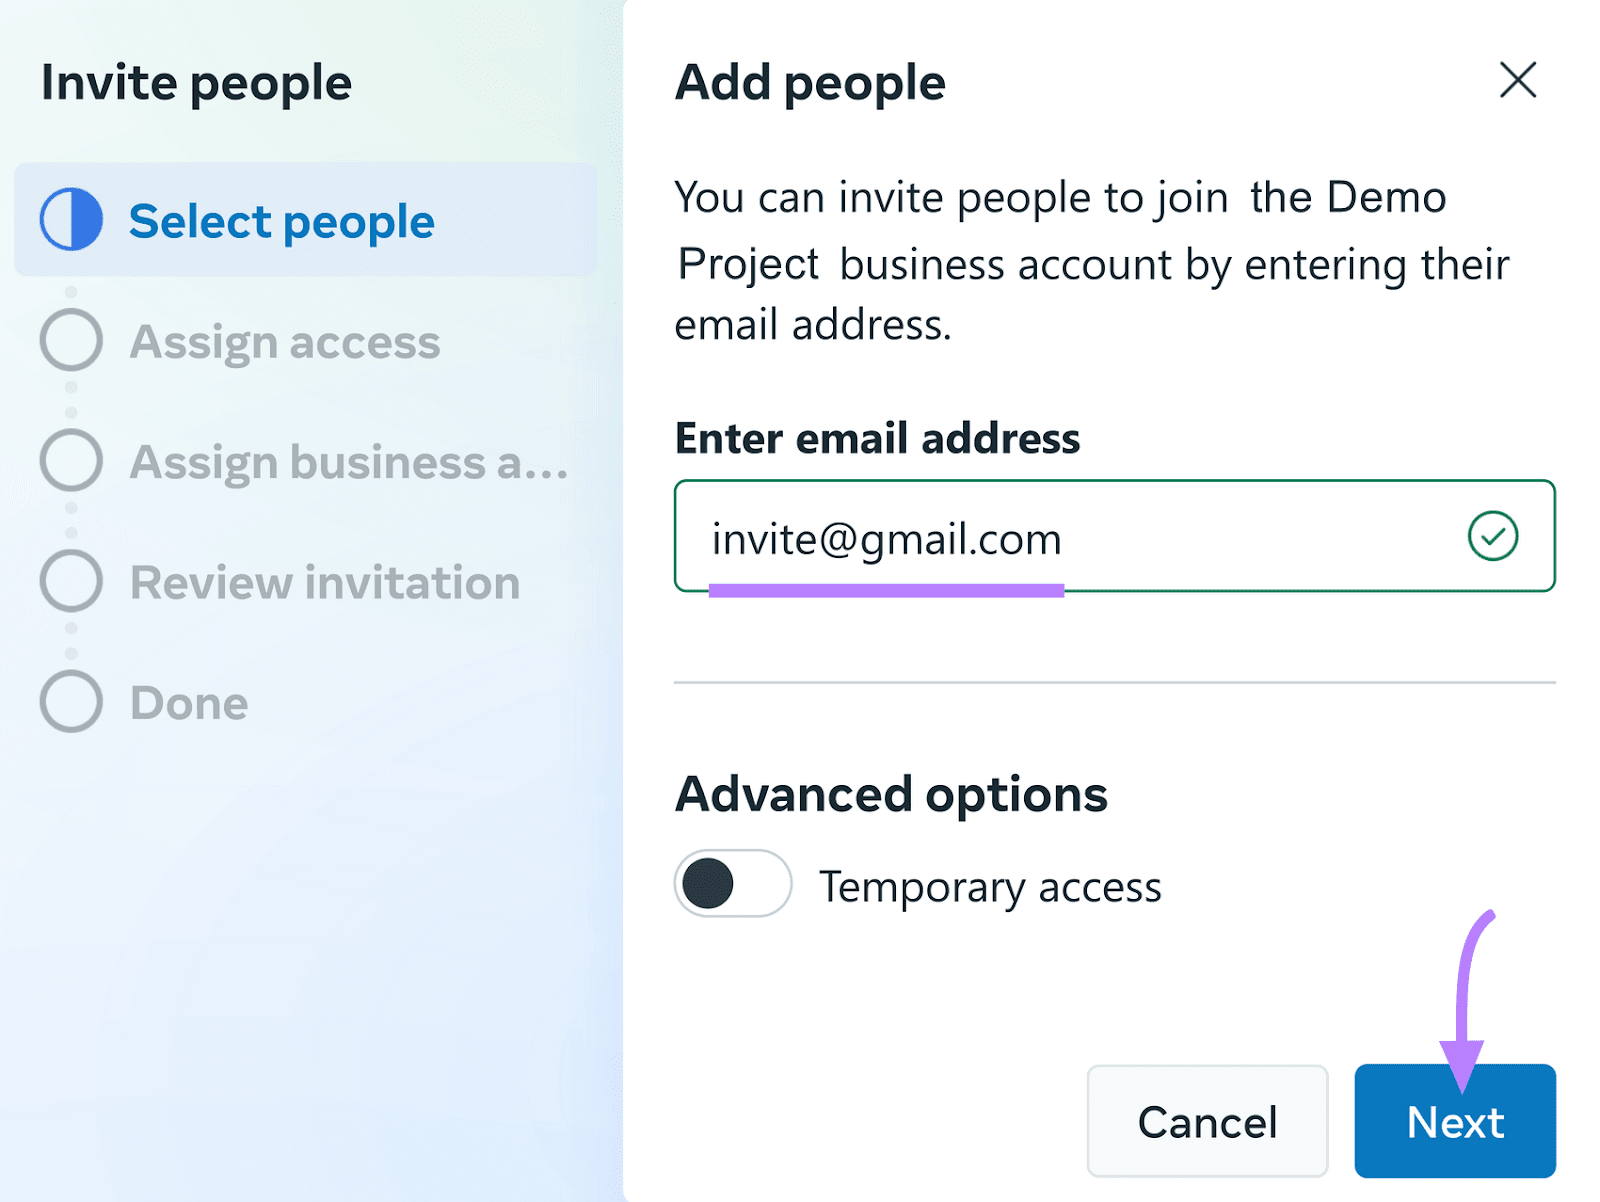Image resolution: width=1600 pixels, height=1202 pixels.
Task: Open the Review invitation step
Action: pos(324,581)
